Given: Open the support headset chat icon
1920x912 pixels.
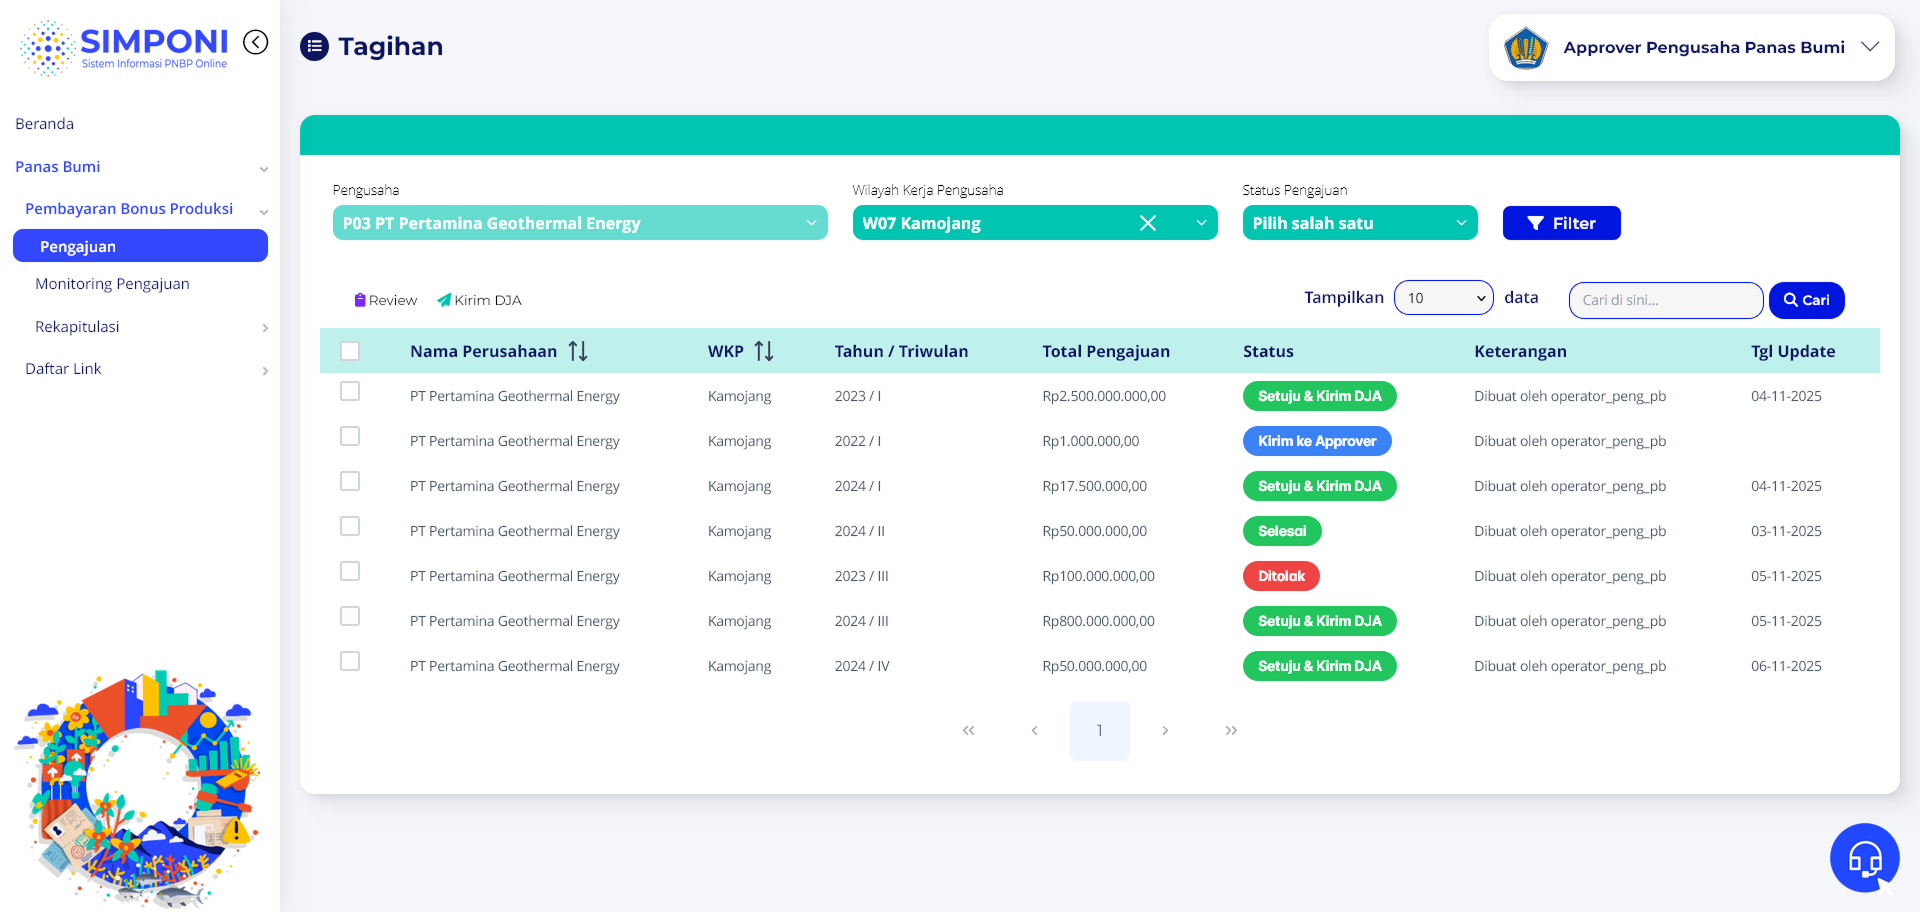Looking at the screenshot, I should pos(1864,857).
